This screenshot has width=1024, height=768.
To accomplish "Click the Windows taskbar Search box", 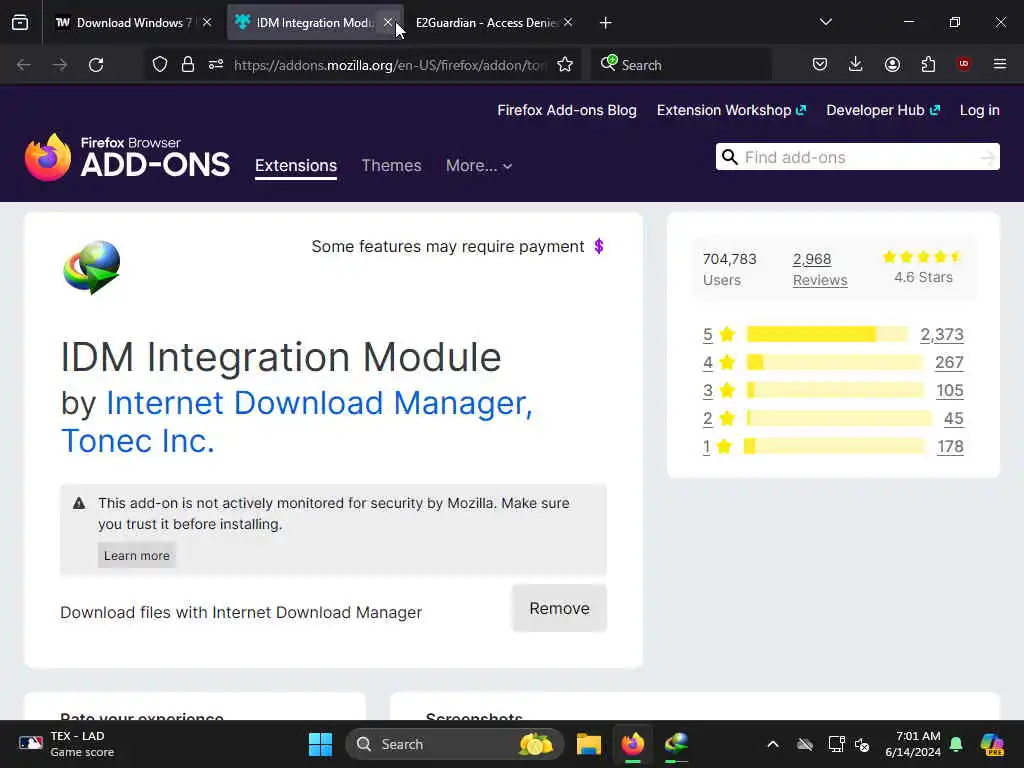I will tap(455, 744).
